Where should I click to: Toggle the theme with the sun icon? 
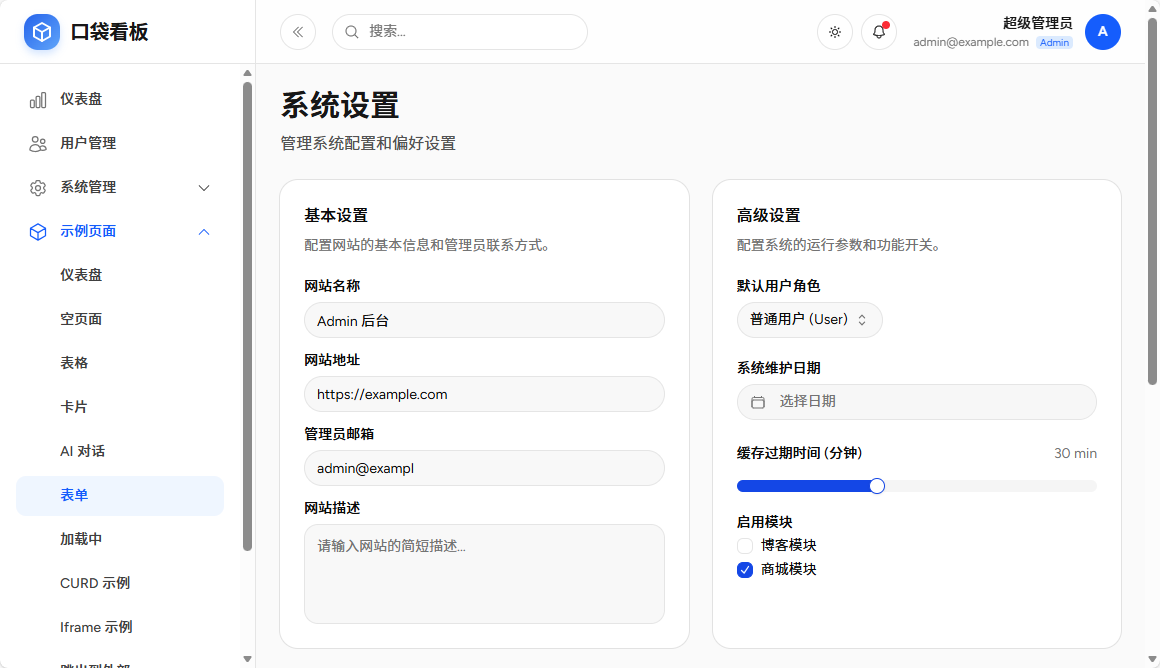[835, 31]
